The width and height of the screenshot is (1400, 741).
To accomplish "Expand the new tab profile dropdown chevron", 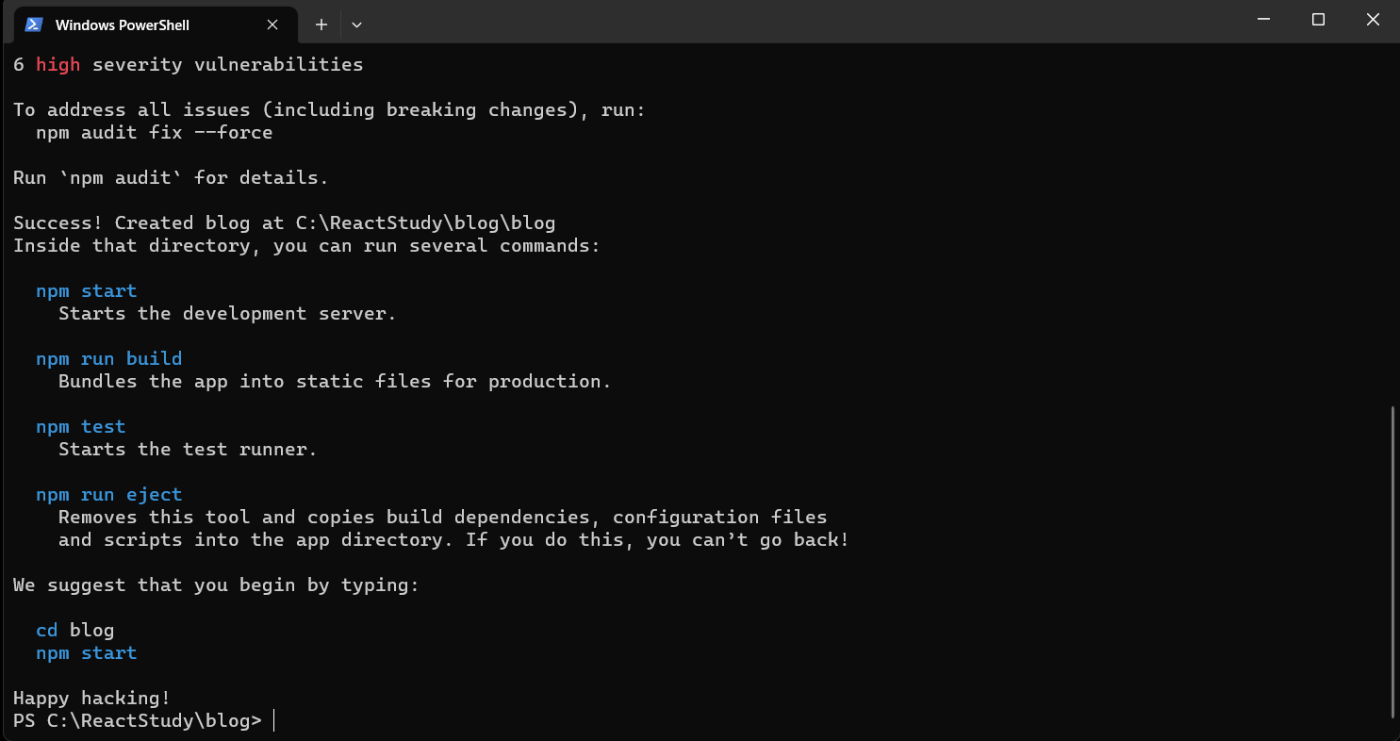I will pyautogui.click(x=357, y=24).
